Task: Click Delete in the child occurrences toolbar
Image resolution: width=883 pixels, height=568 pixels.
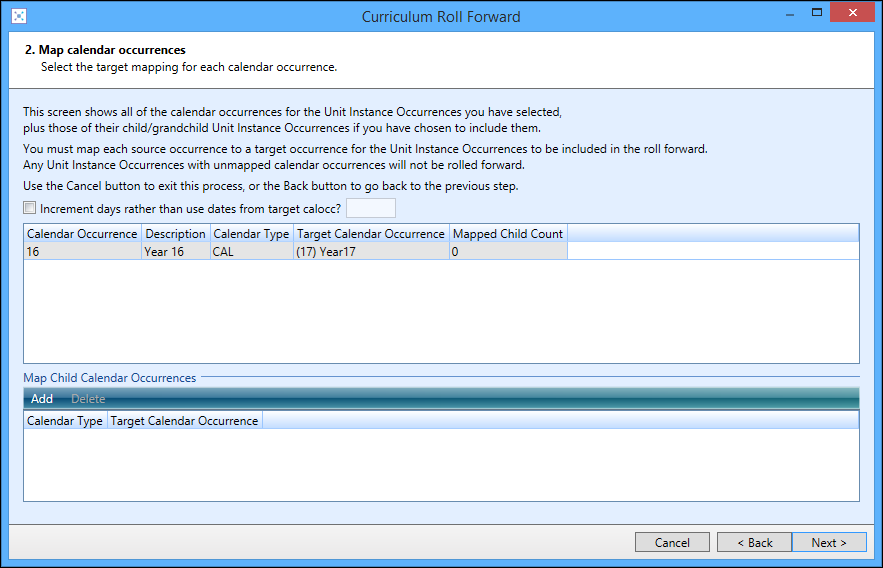Action: click(x=88, y=399)
